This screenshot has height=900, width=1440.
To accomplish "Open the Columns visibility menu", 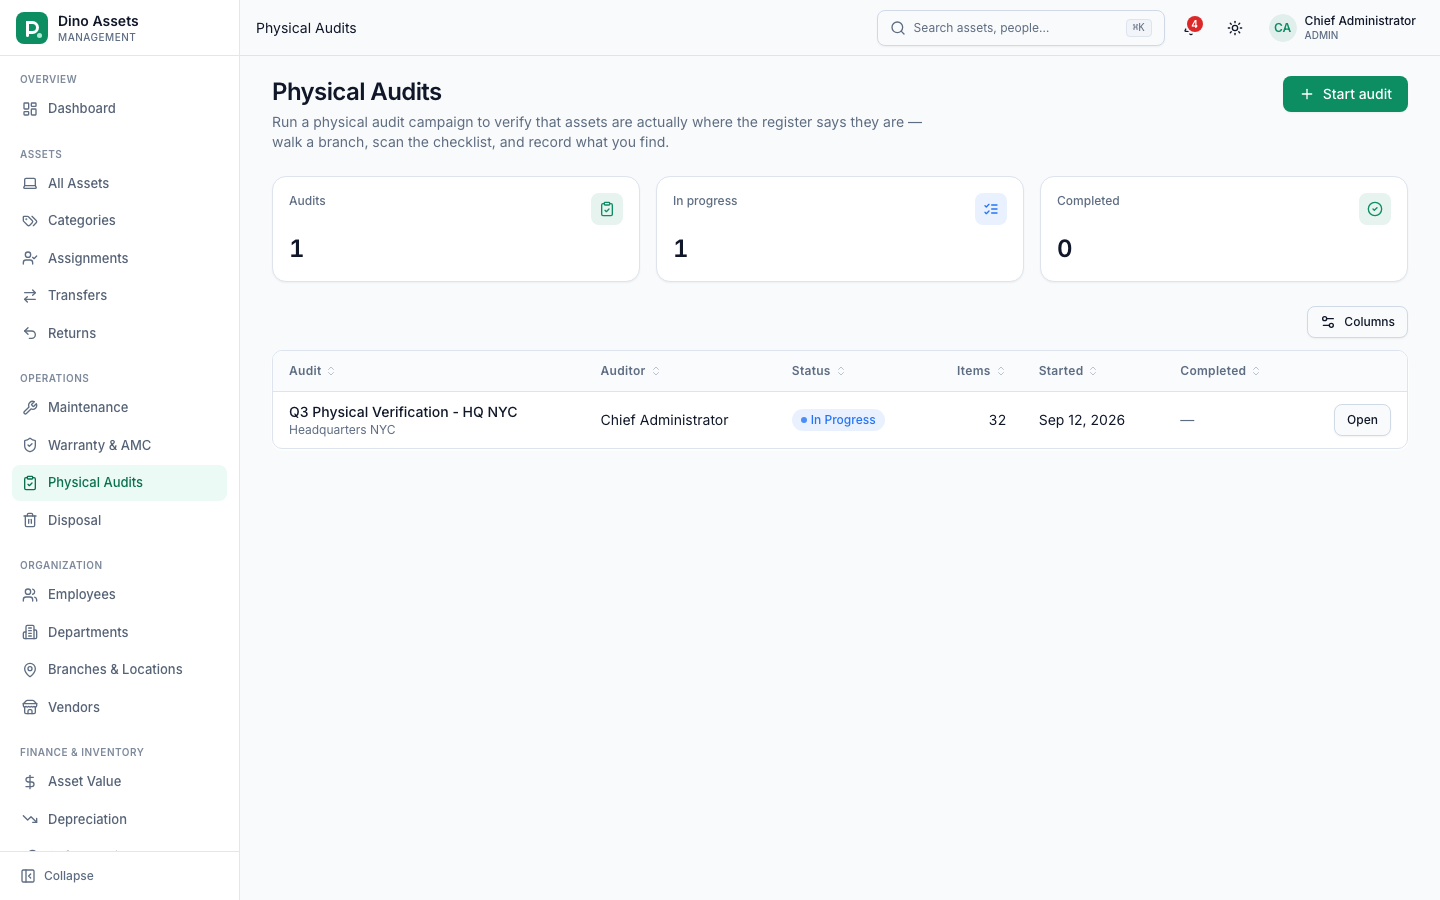I will click(x=1357, y=322).
